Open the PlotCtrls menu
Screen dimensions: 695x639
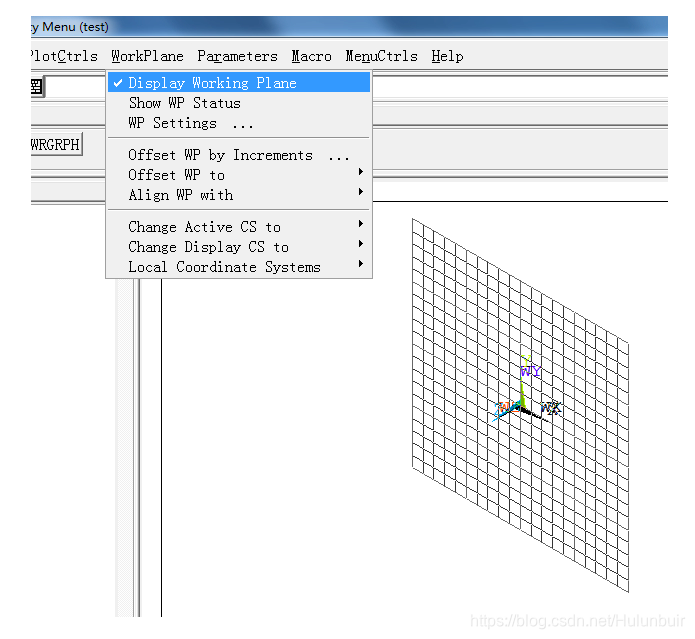[x=65, y=56]
